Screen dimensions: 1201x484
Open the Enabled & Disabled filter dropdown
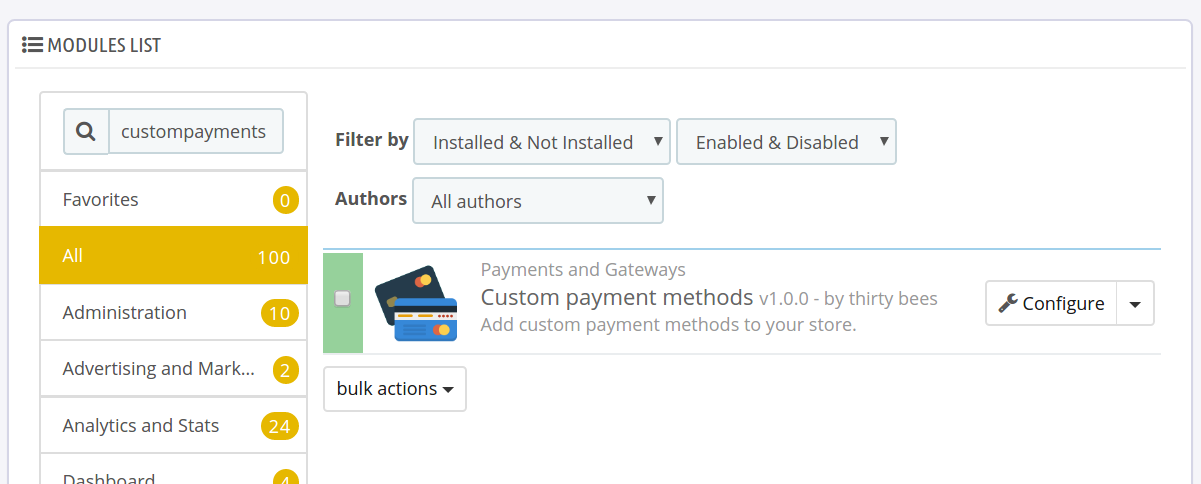click(x=786, y=142)
